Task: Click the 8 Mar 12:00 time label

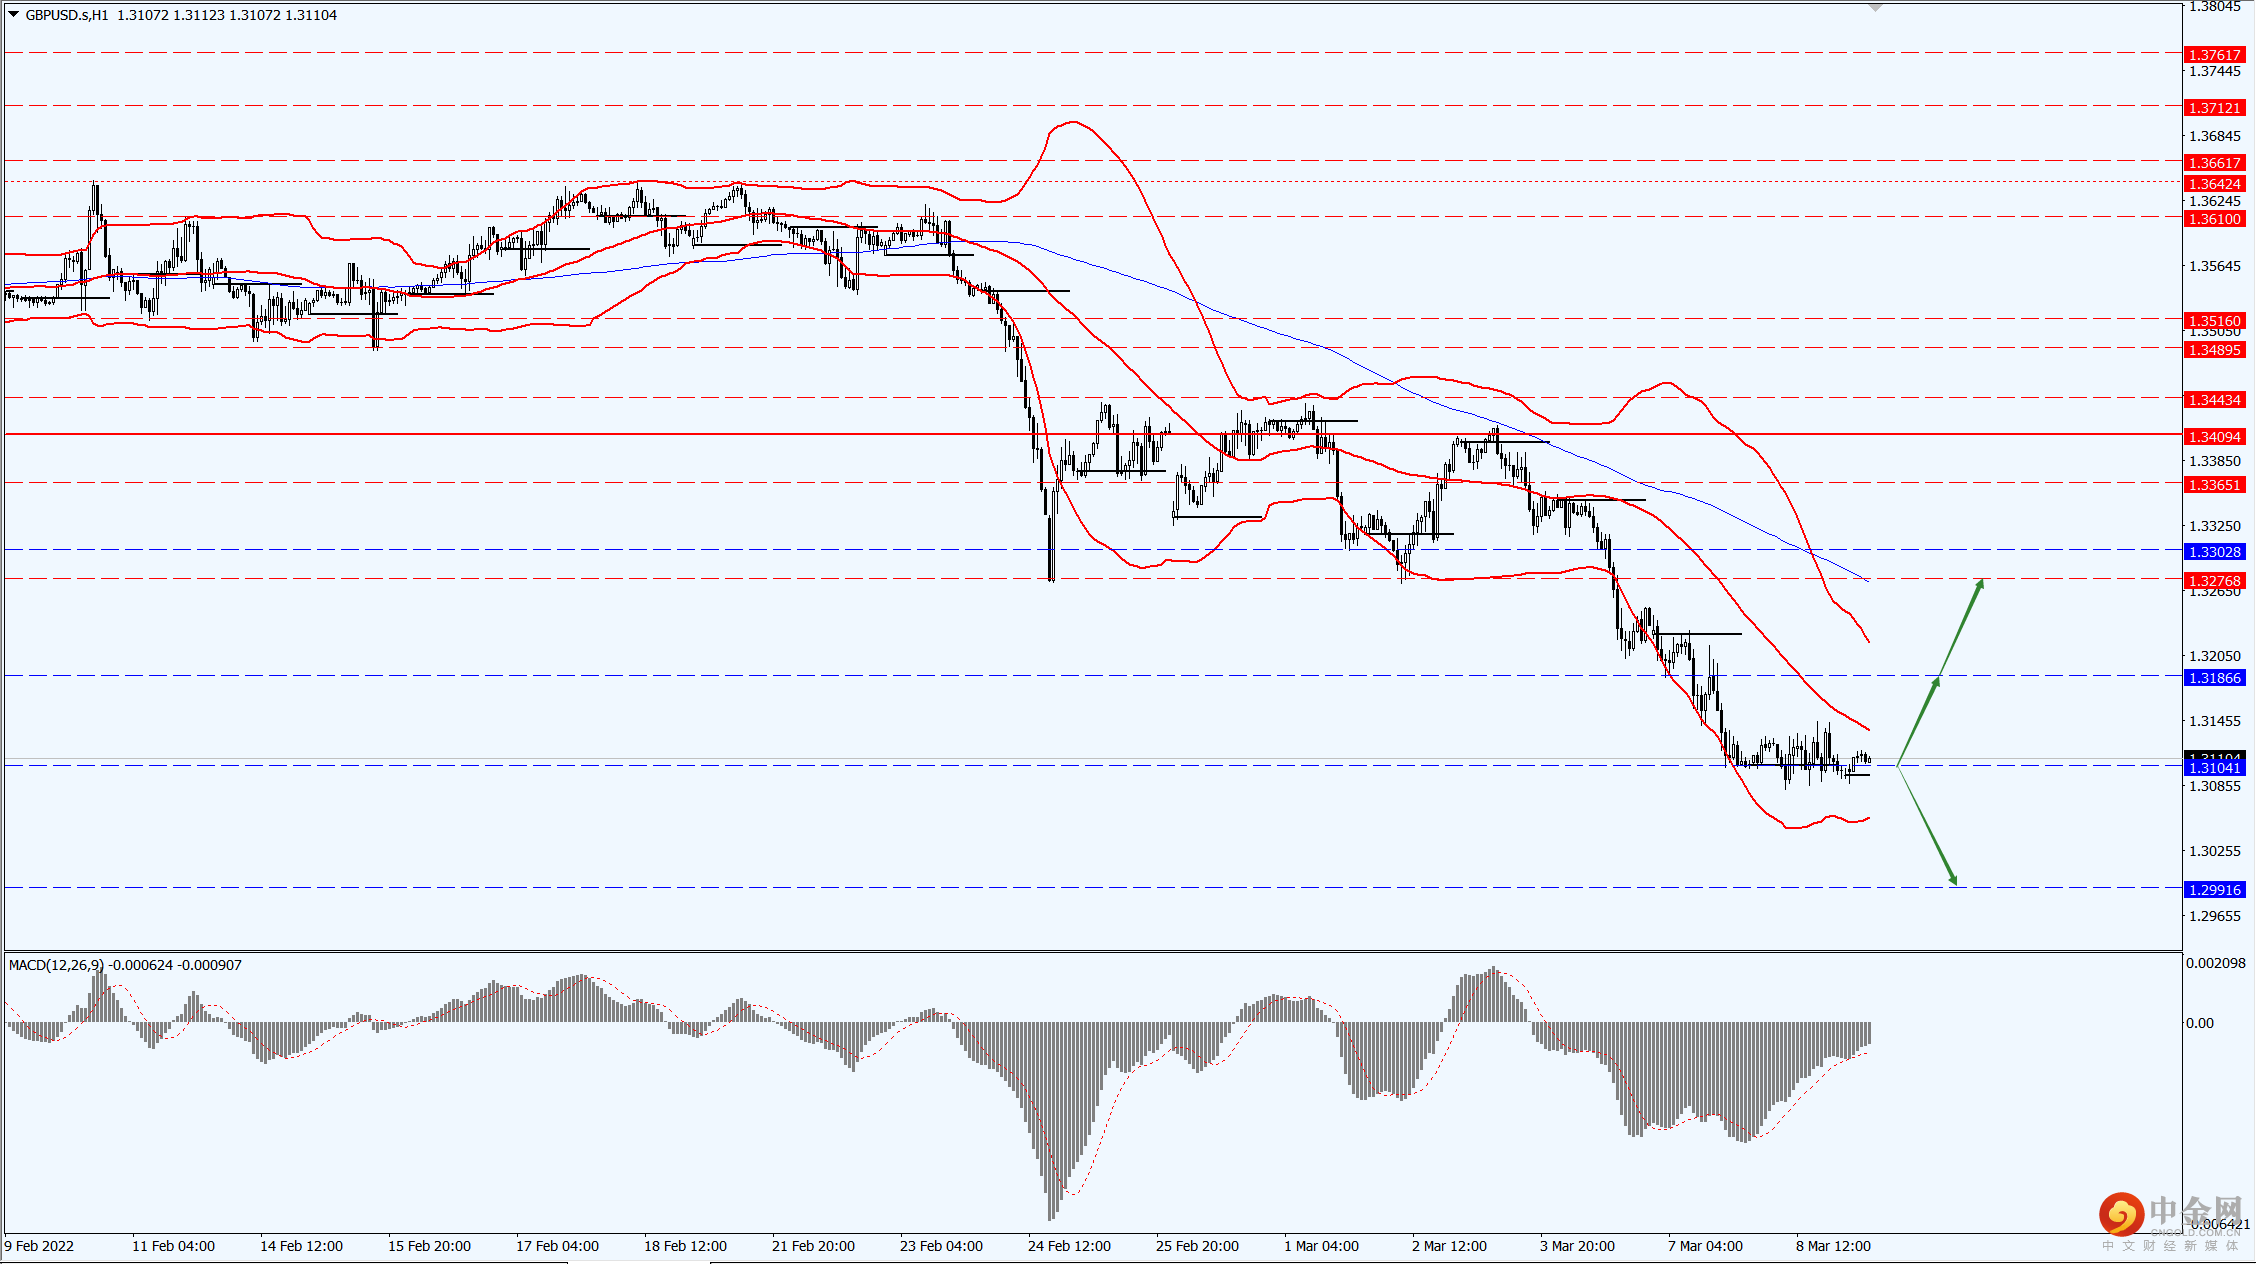Action: tap(1833, 1246)
